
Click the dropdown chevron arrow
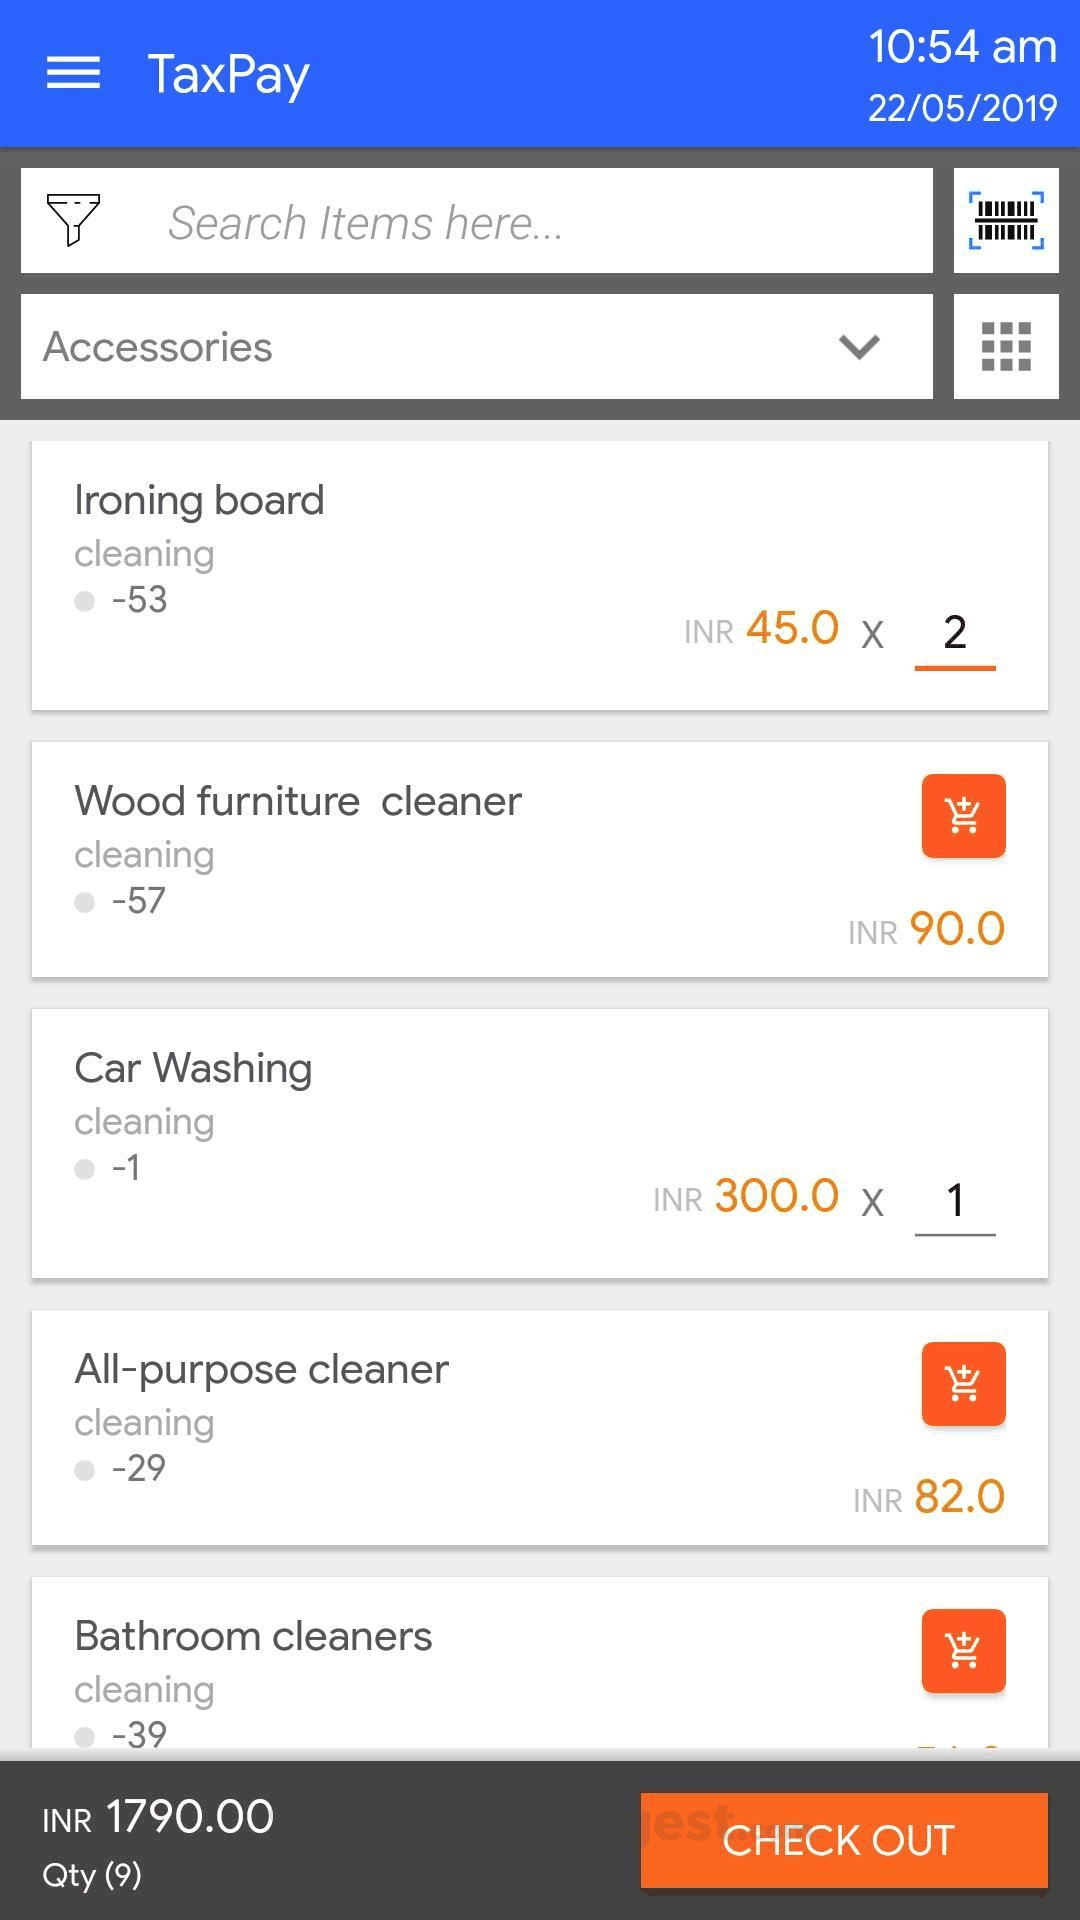[x=859, y=347]
